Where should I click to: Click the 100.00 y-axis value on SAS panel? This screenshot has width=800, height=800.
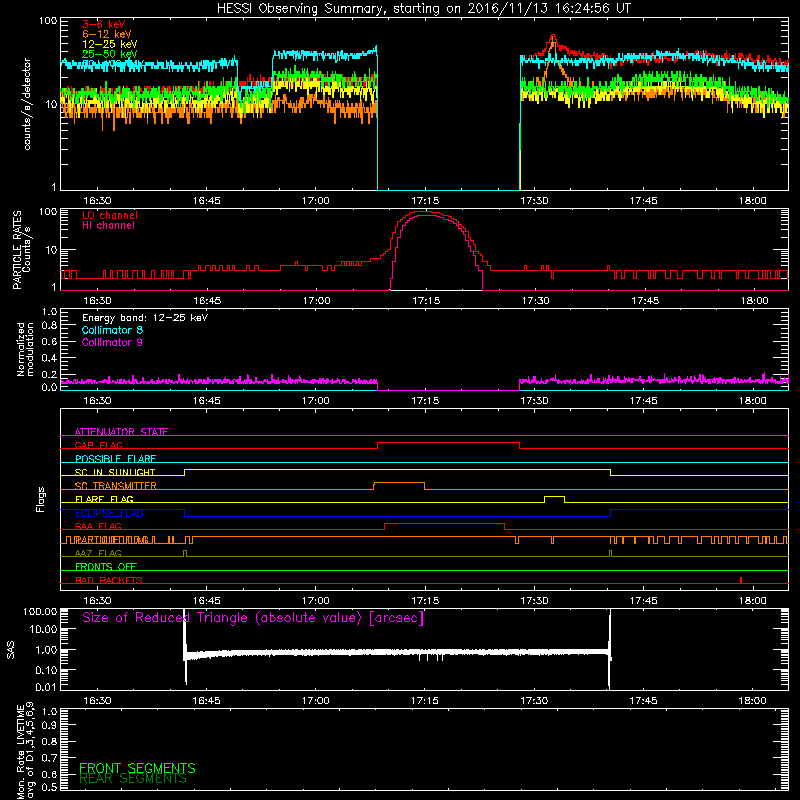pyautogui.click(x=40, y=611)
